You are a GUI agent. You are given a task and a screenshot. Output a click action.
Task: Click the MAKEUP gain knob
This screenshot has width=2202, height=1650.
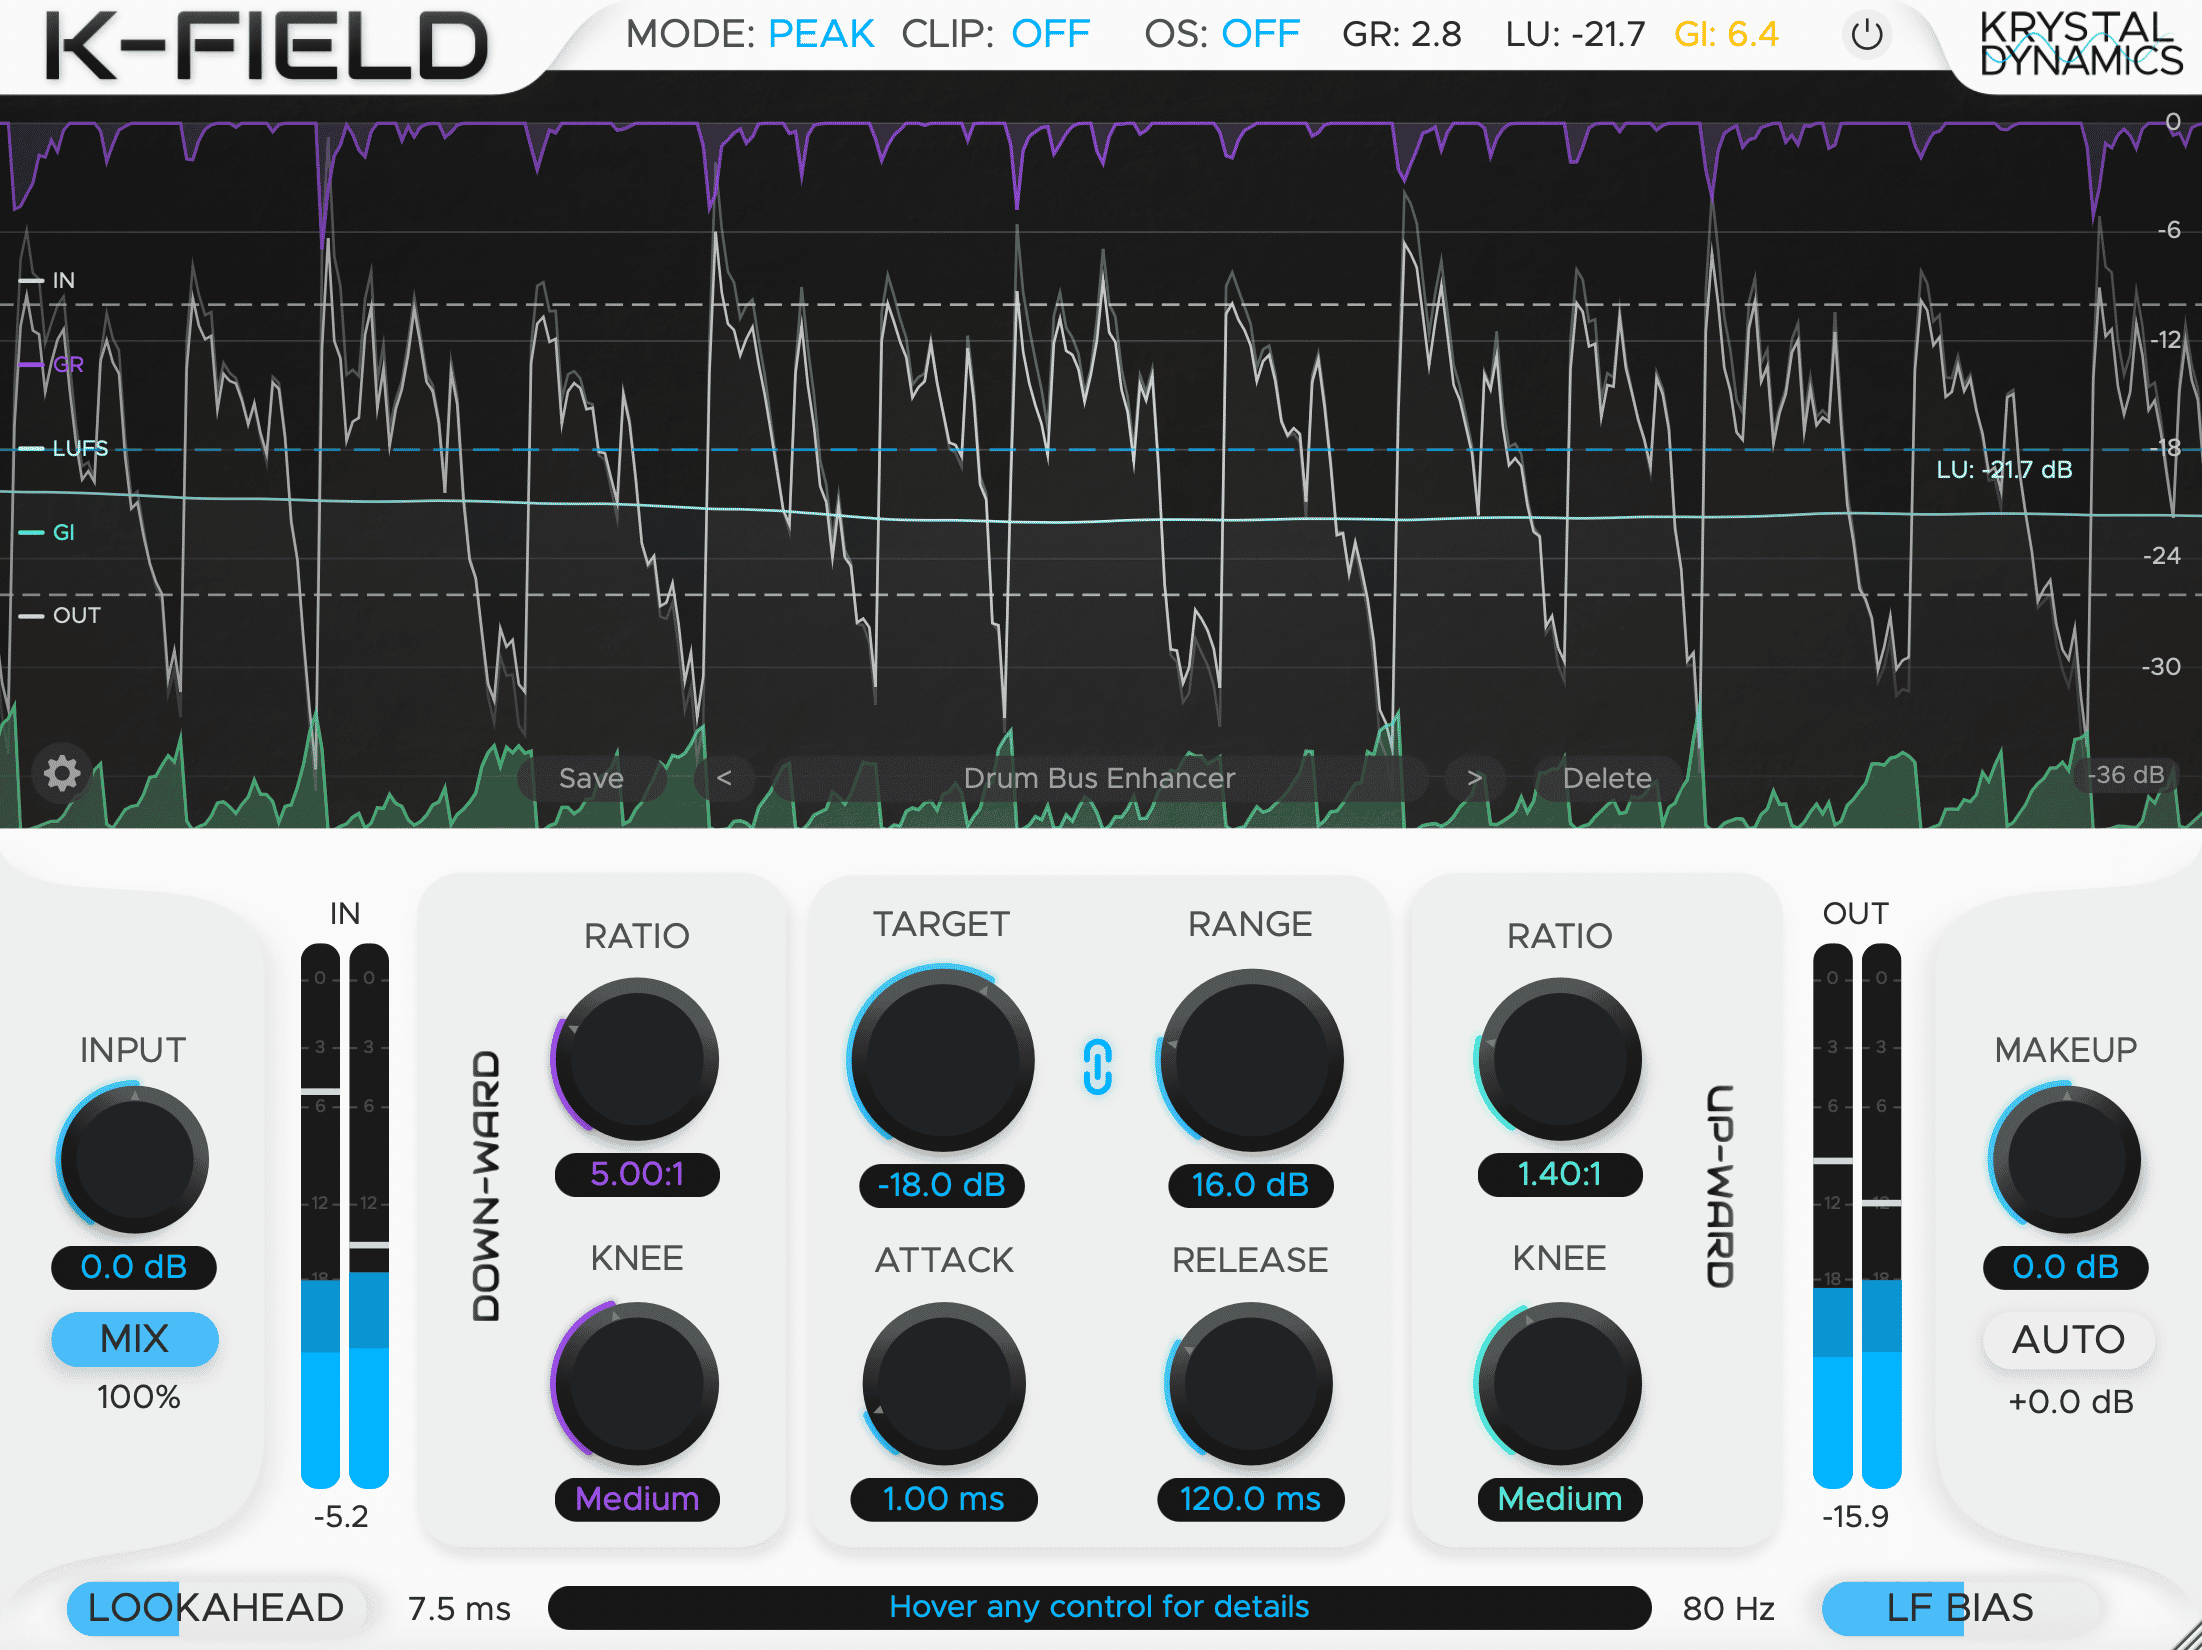[2066, 1160]
